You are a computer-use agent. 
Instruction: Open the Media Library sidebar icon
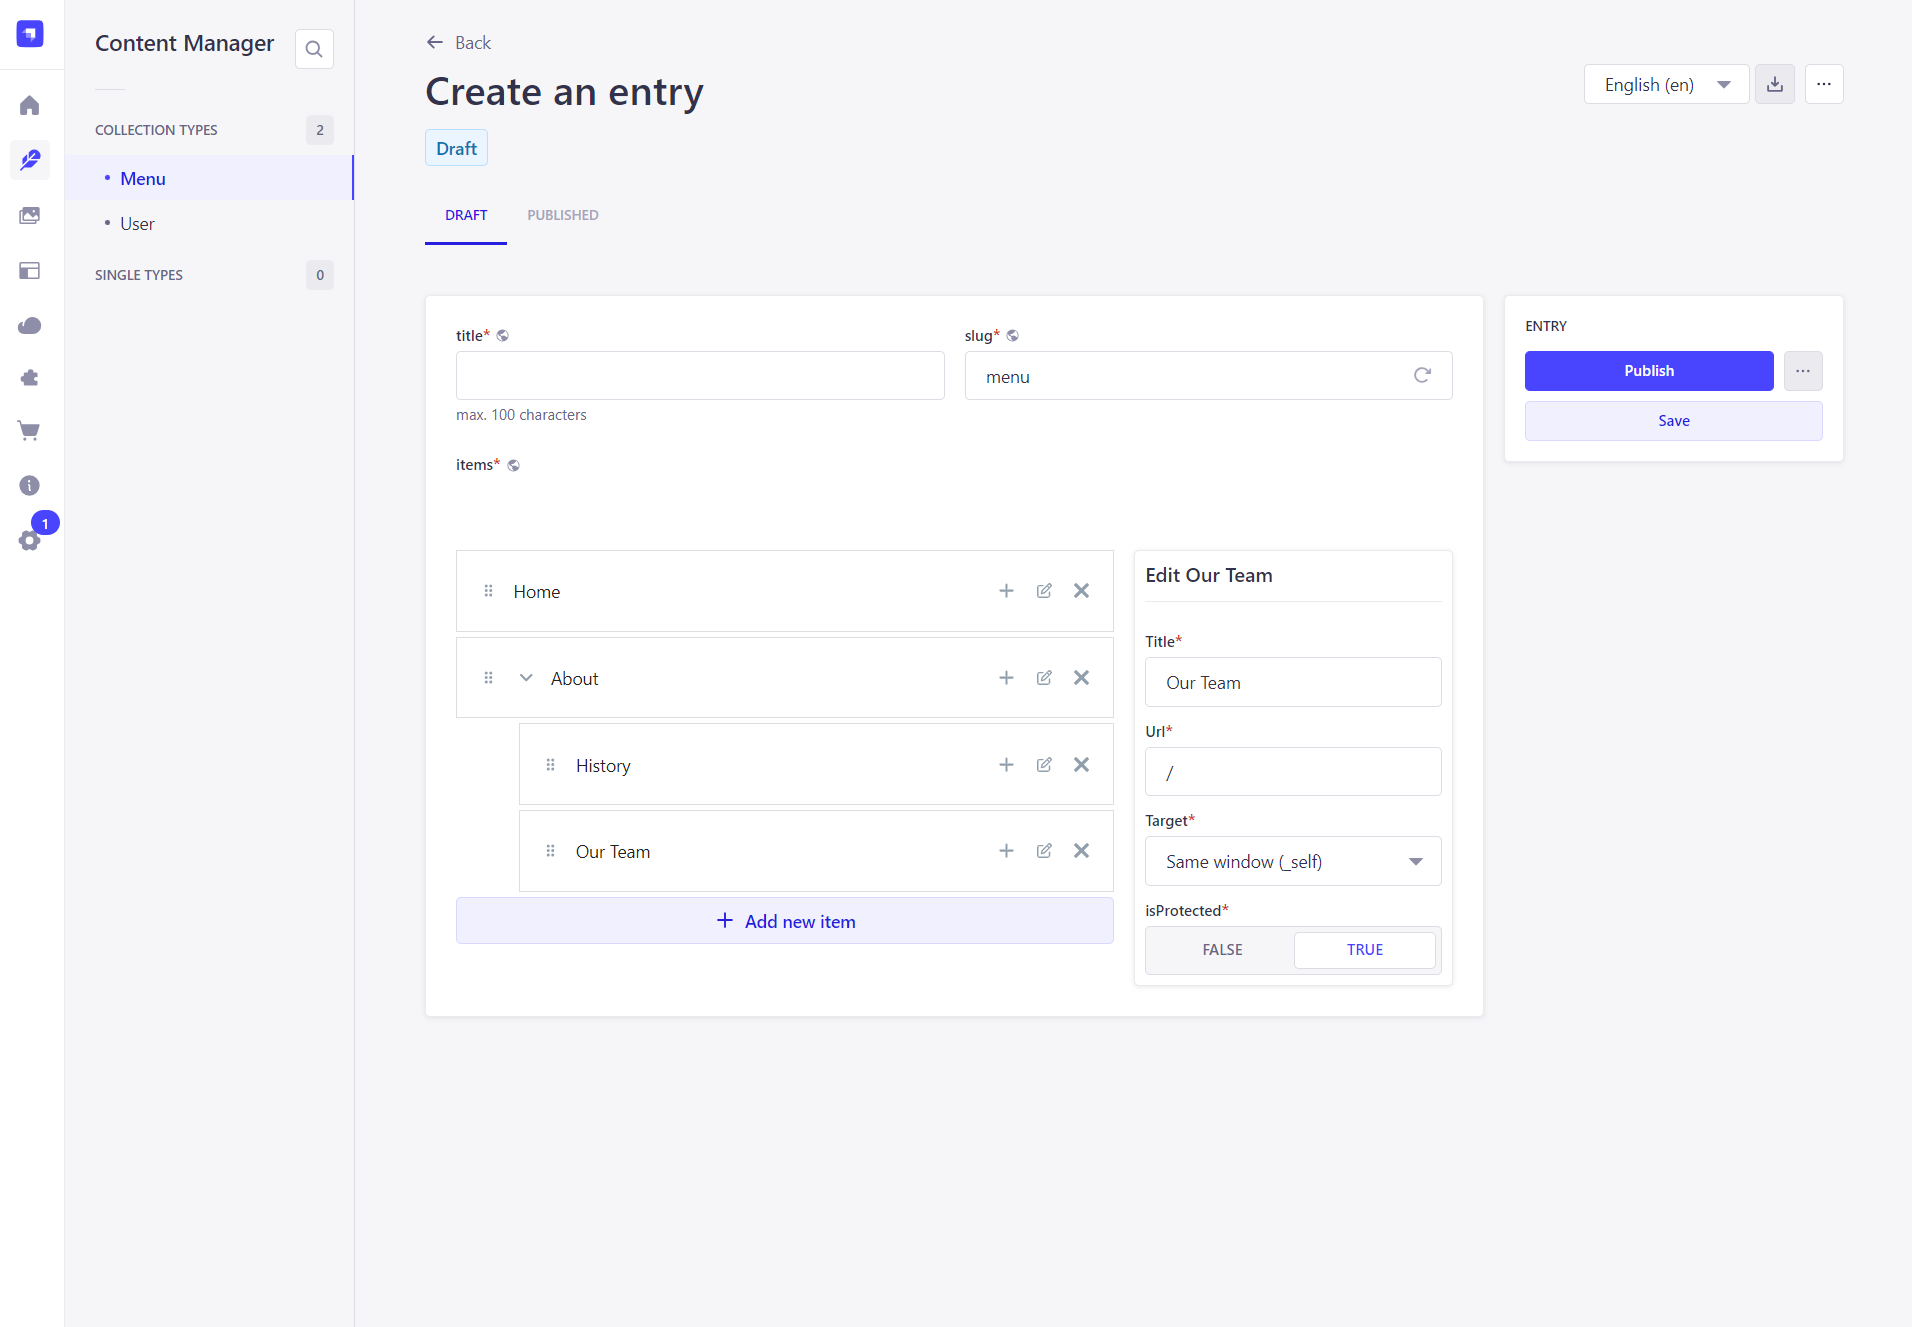[x=30, y=216]
